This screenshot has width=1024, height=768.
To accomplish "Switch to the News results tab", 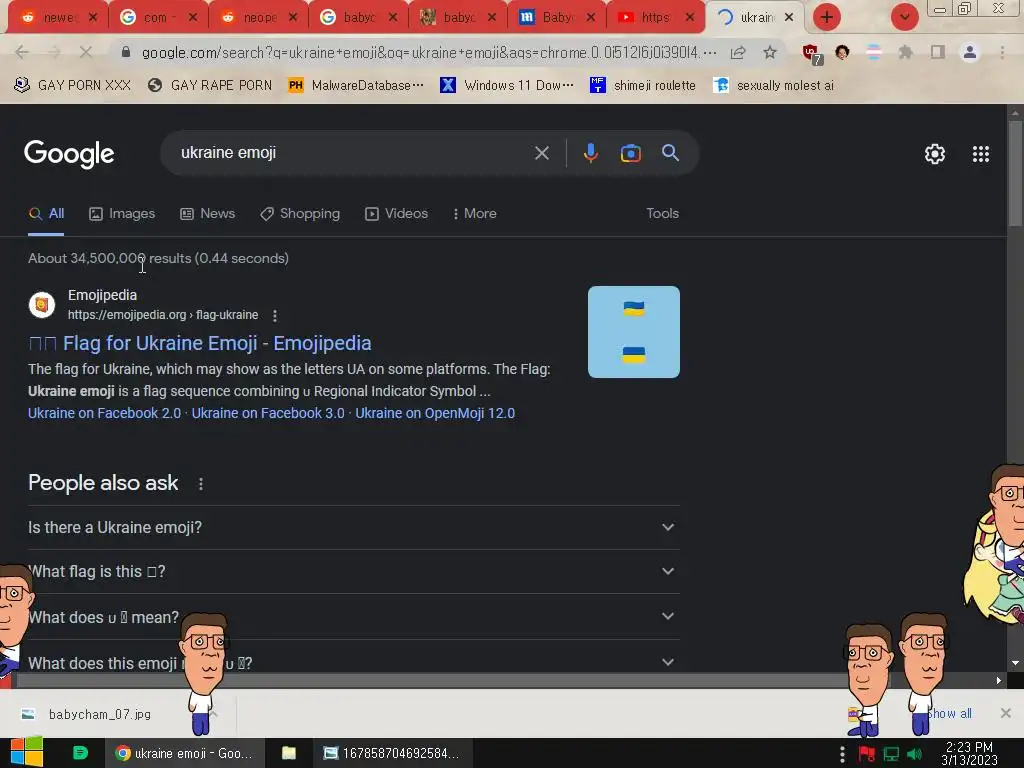I will 208,214.
